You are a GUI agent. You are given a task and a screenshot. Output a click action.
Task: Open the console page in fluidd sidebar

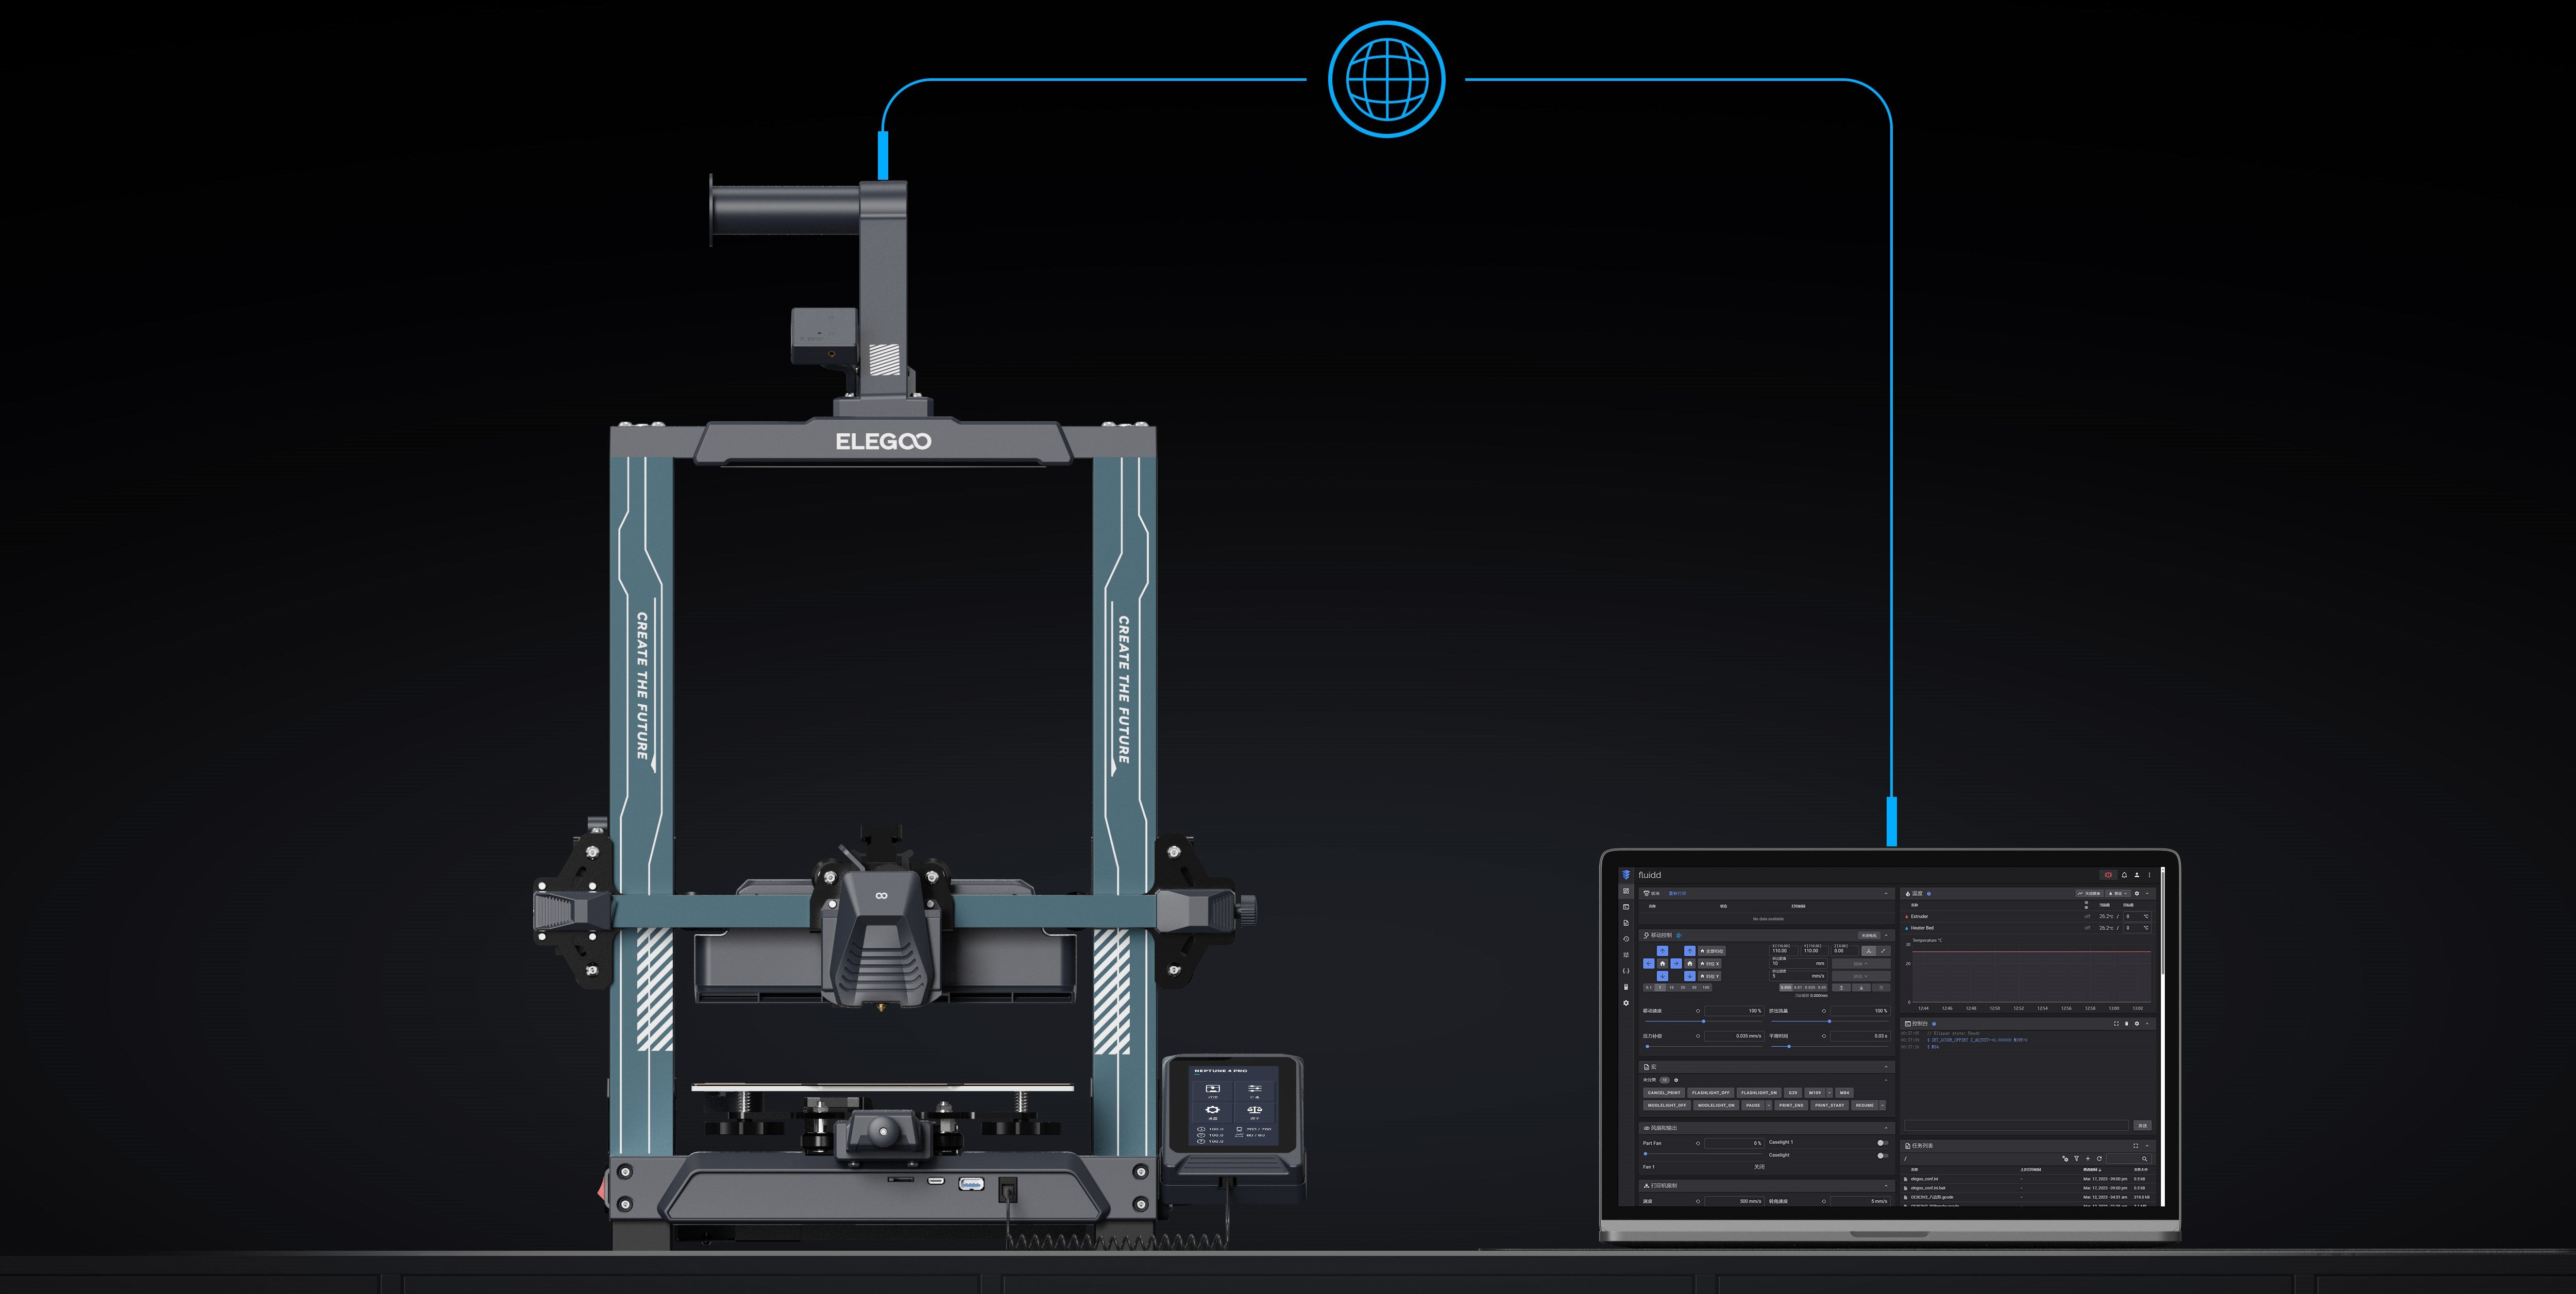1626,907
